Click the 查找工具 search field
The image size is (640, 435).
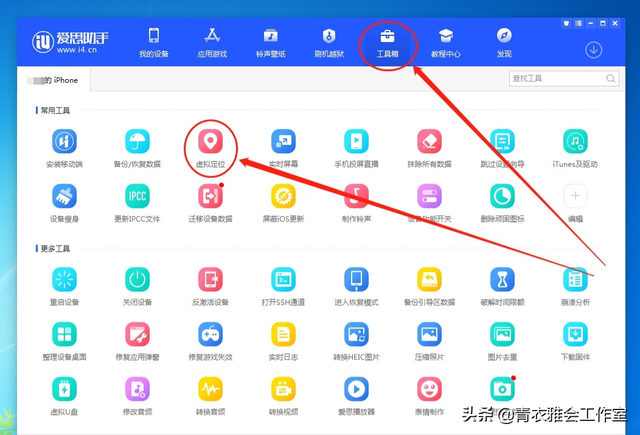coord(564,78)
